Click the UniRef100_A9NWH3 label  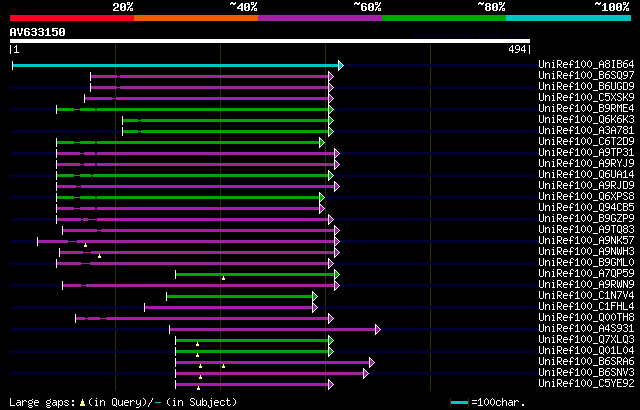click(x=586, y=252)
